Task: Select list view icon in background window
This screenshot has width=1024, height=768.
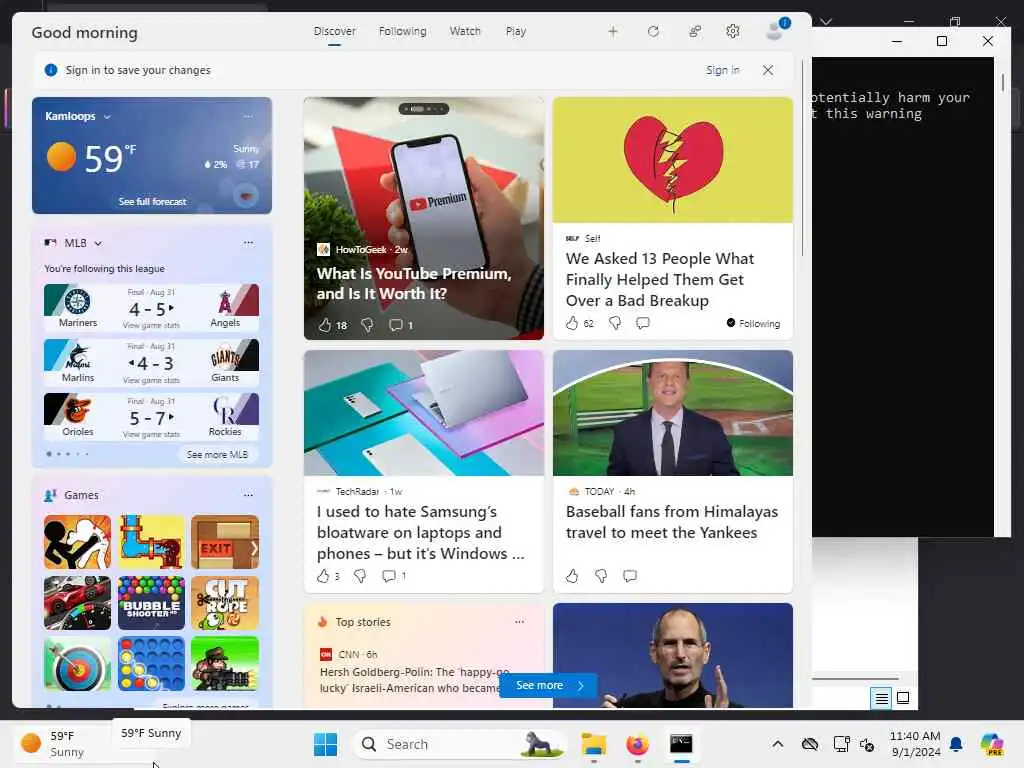Action: point(881,698)
